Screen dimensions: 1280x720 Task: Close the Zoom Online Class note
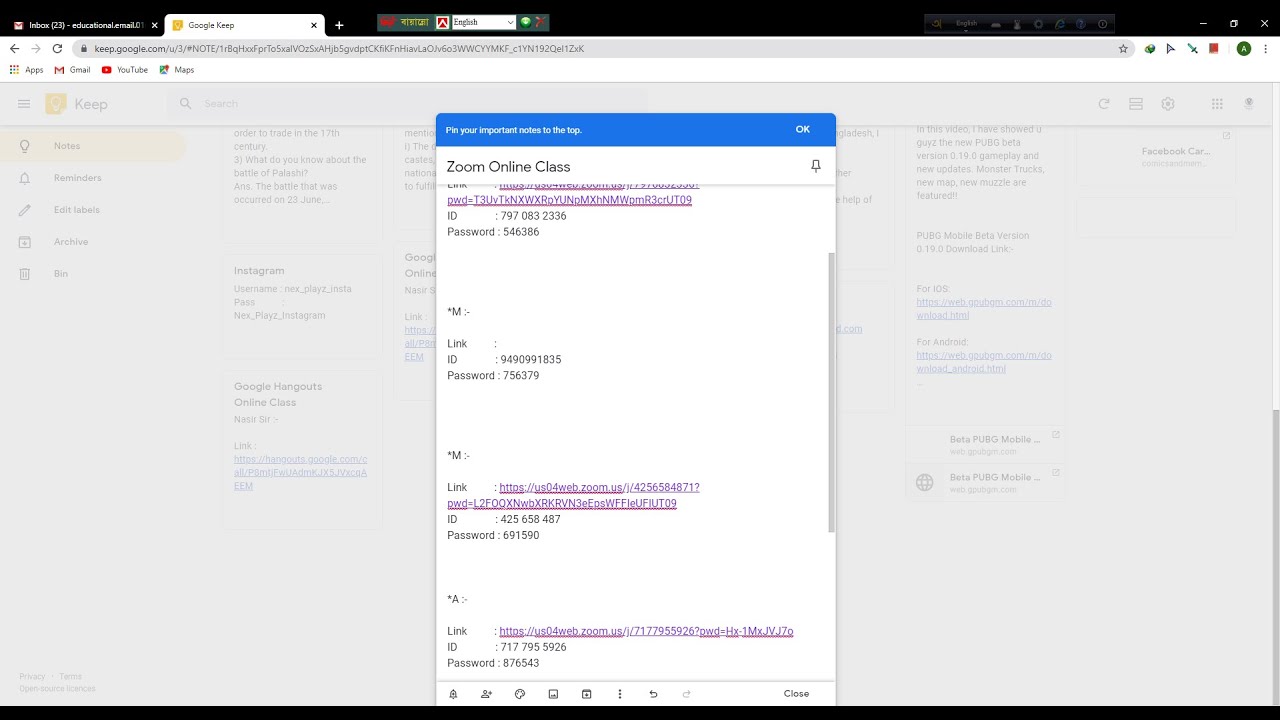tap(796, 694)
